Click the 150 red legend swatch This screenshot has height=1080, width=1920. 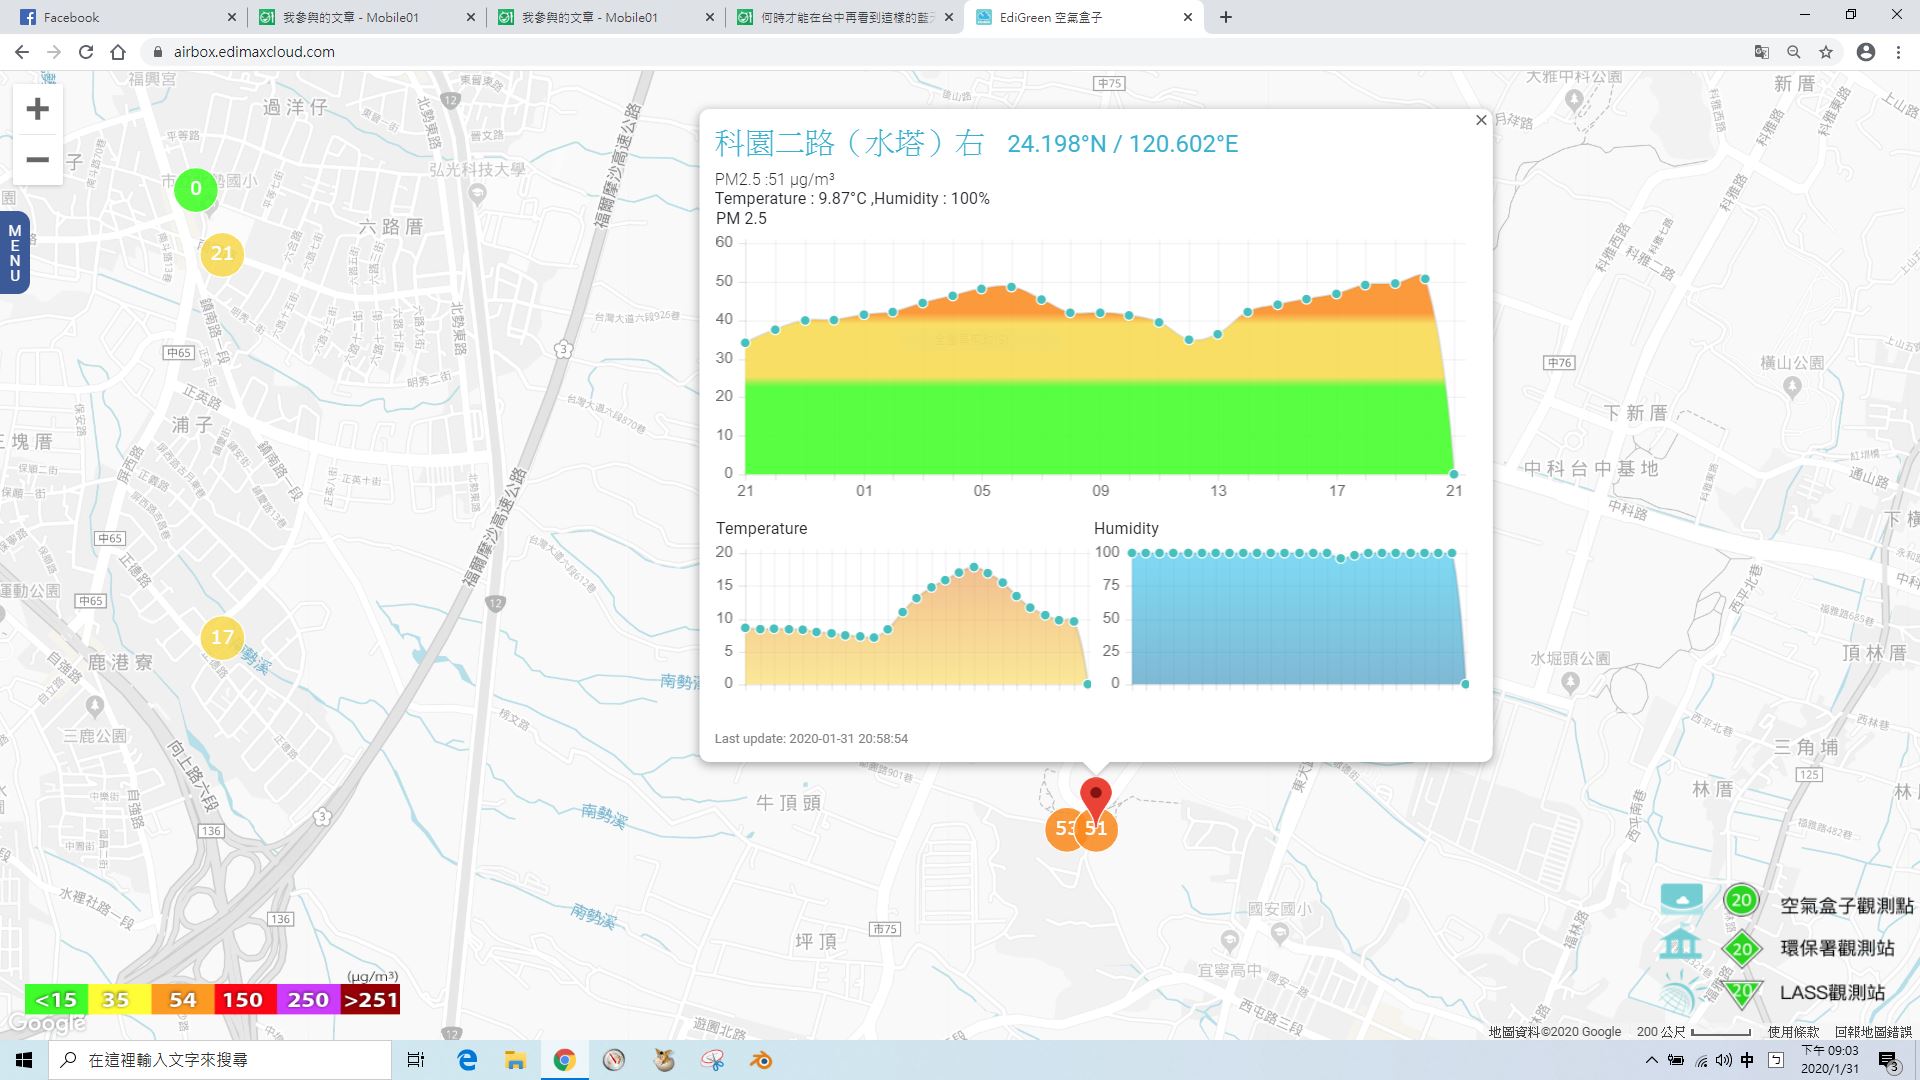coord(243,999)
